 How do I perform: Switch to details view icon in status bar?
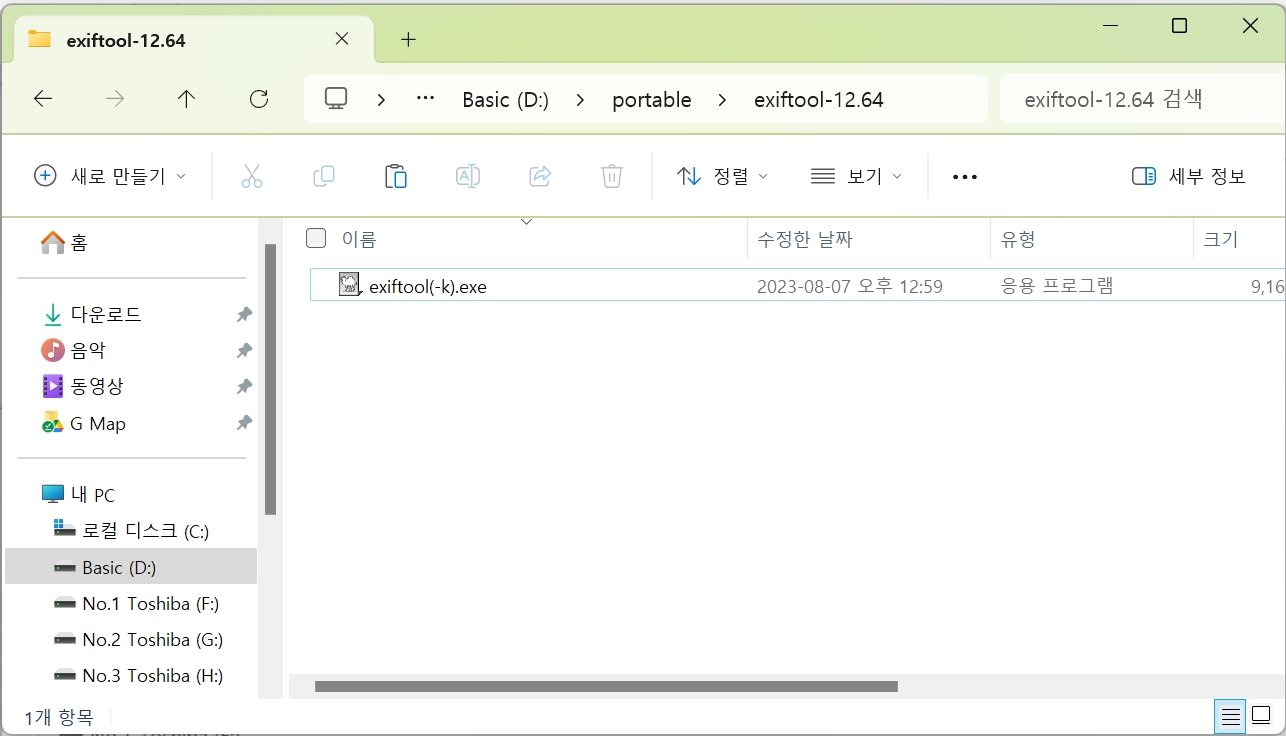click(1231, 716)
